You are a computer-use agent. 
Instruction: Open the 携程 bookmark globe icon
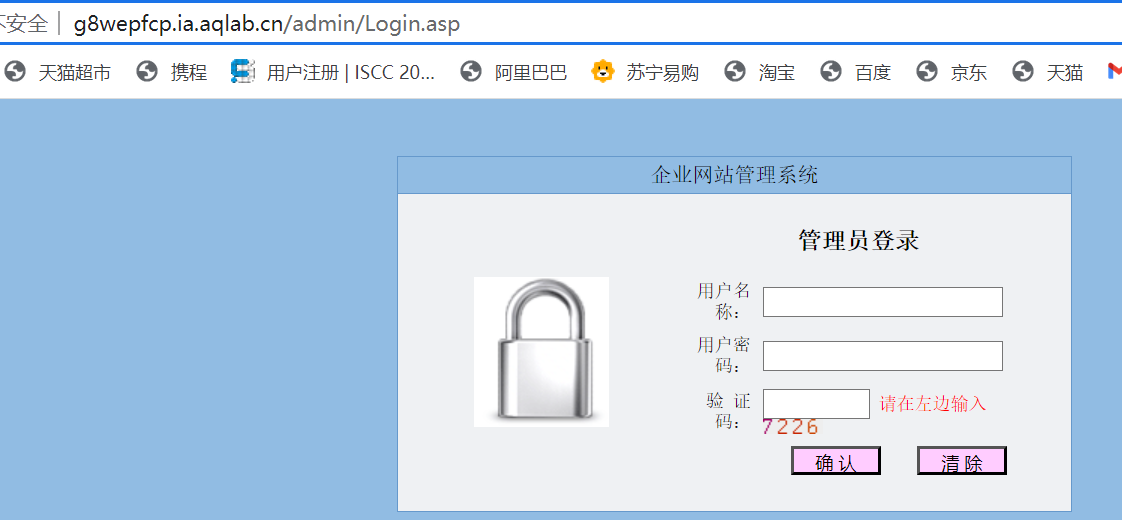(x=147, y=72)
